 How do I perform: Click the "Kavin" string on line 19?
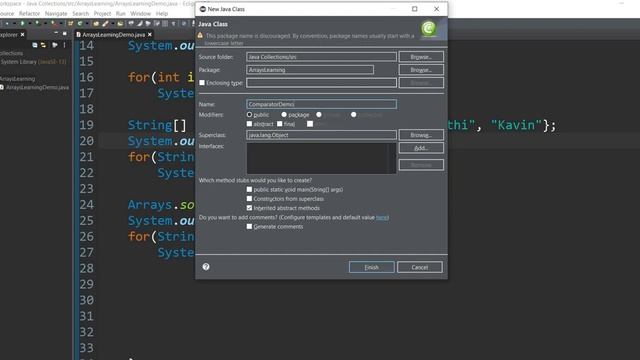516,125
